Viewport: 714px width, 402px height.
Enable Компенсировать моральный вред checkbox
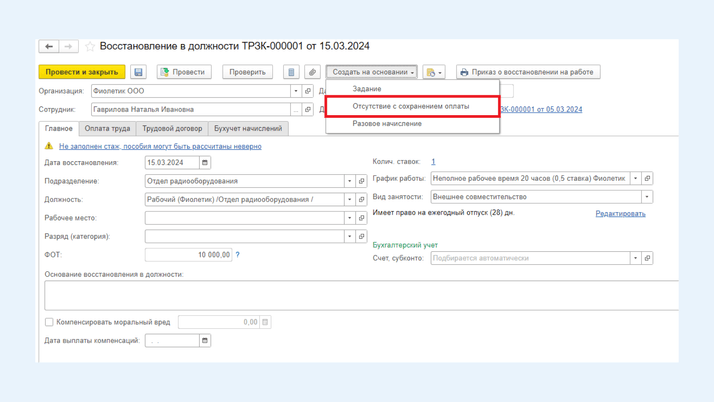[x=49, y=322]
